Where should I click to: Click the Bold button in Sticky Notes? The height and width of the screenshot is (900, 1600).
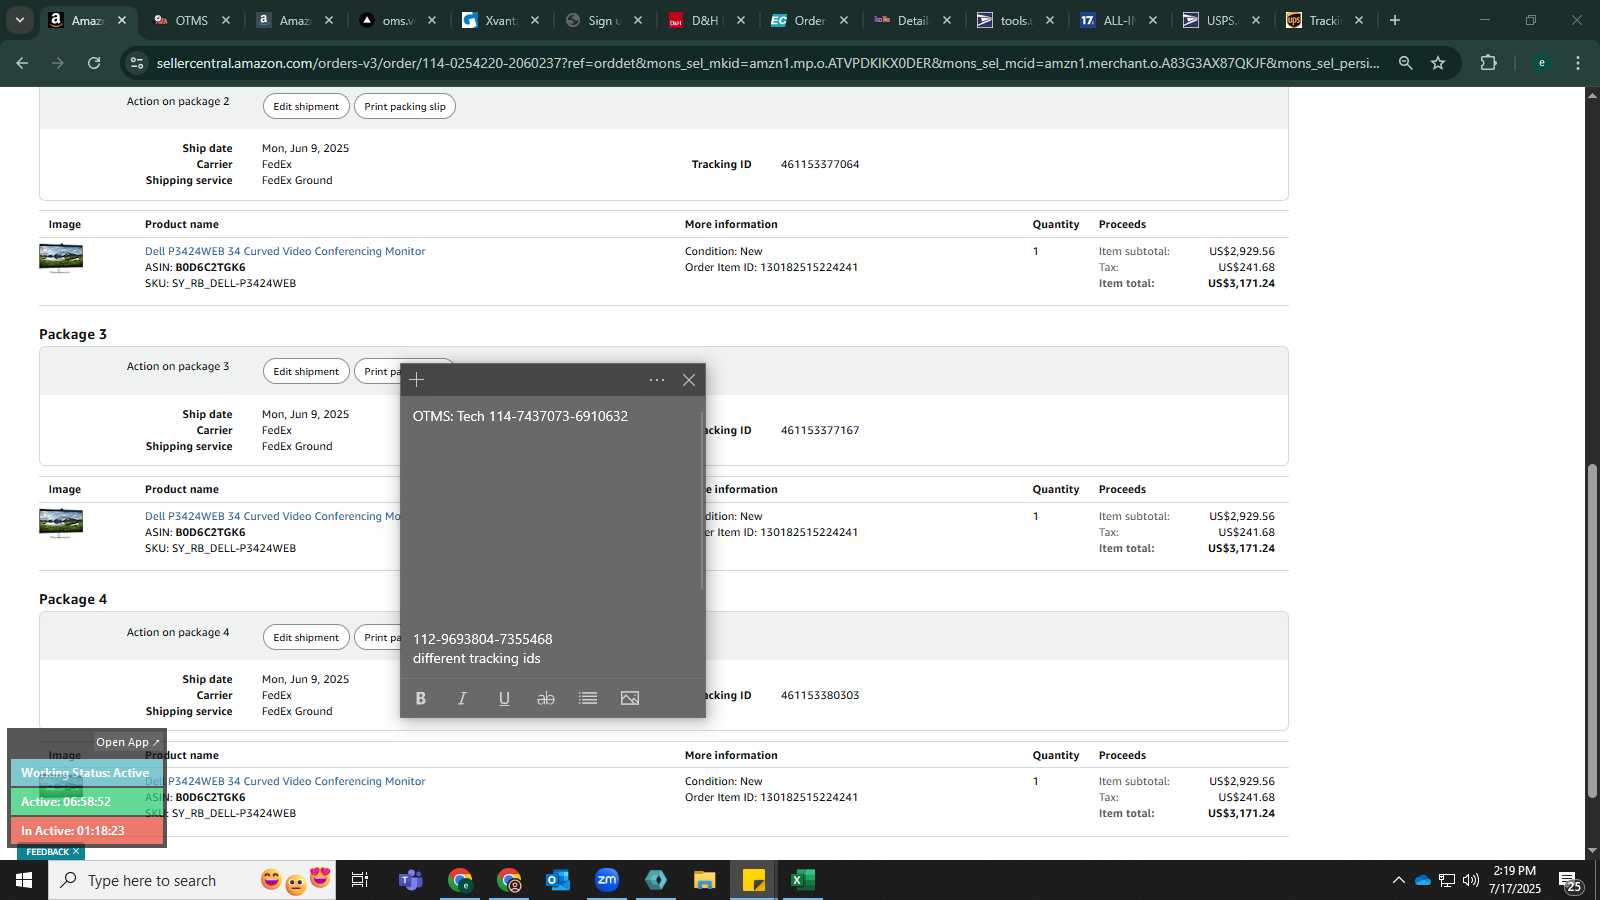(421, 698)
